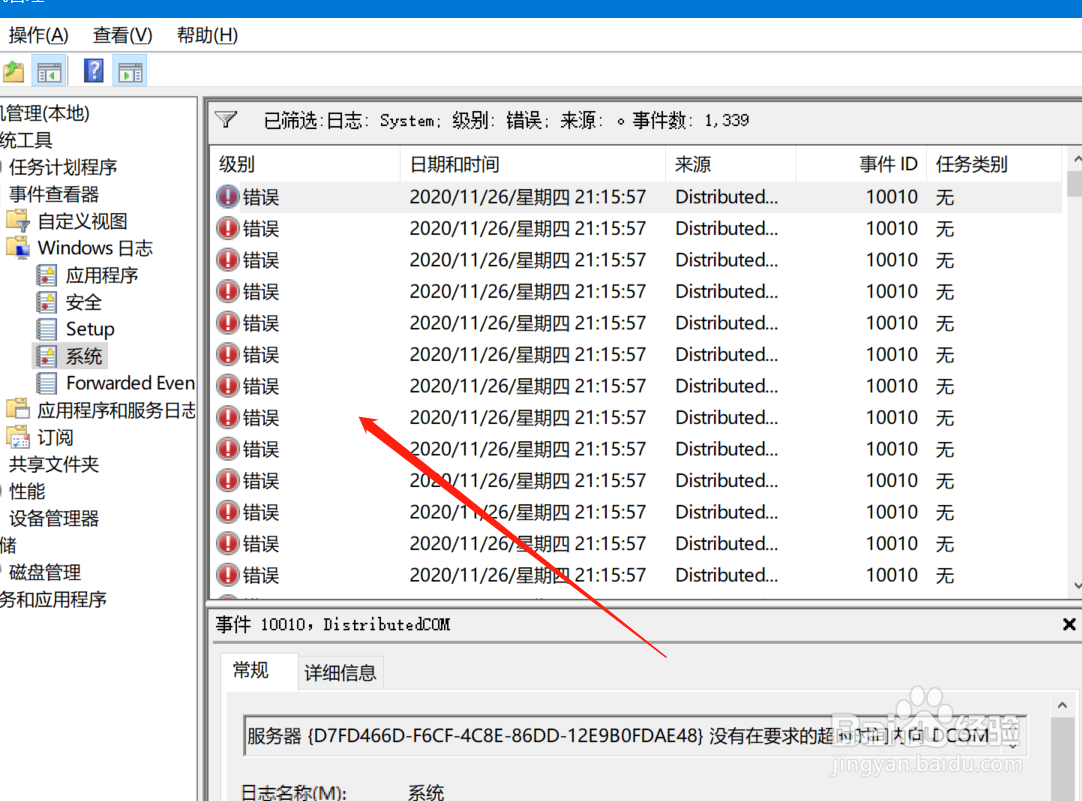Screen dimensions: 1082x801
Task: Click the filter funnel icon above the event list
Action: 227,119
